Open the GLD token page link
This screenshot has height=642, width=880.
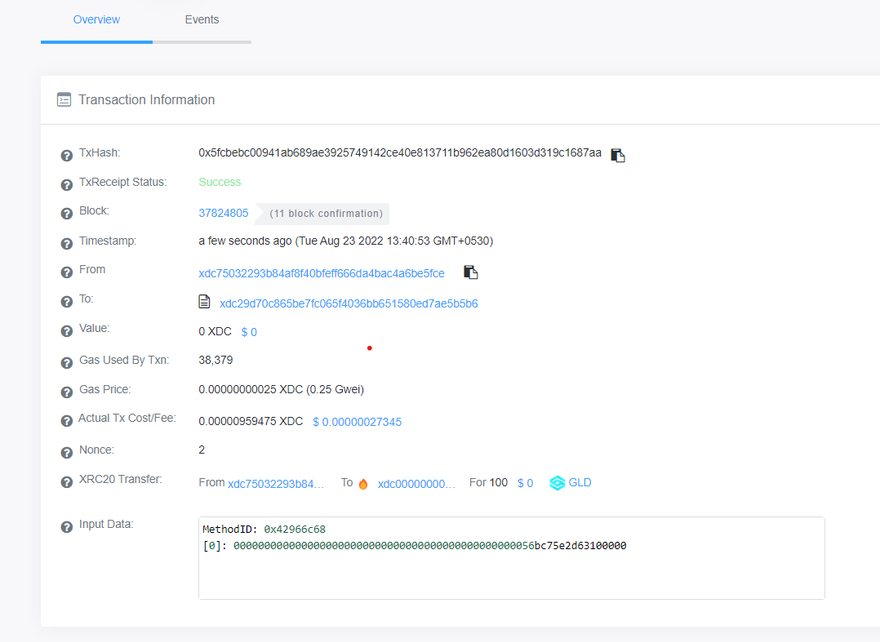pyautogui.click(x=580, y=483)
